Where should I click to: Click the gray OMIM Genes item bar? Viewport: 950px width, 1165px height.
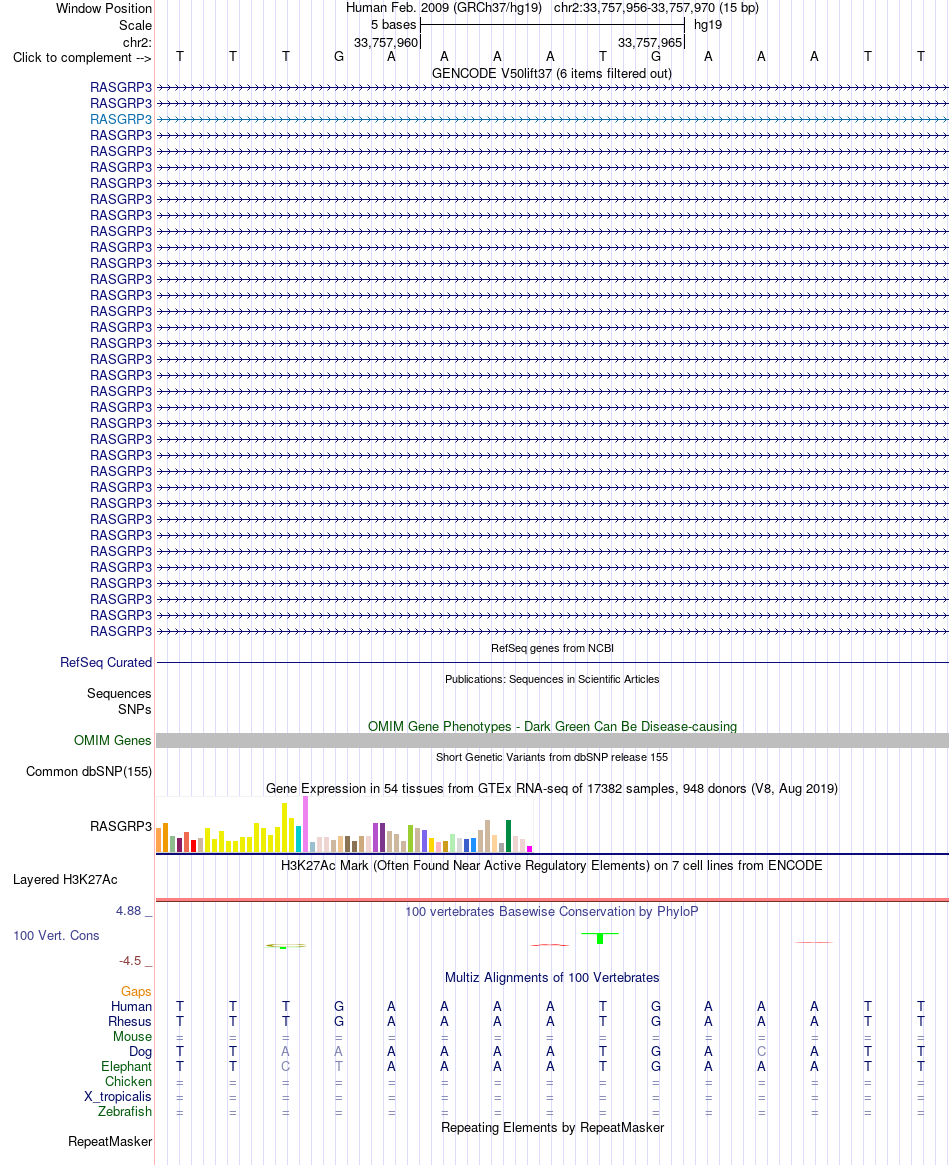(552, 741)
